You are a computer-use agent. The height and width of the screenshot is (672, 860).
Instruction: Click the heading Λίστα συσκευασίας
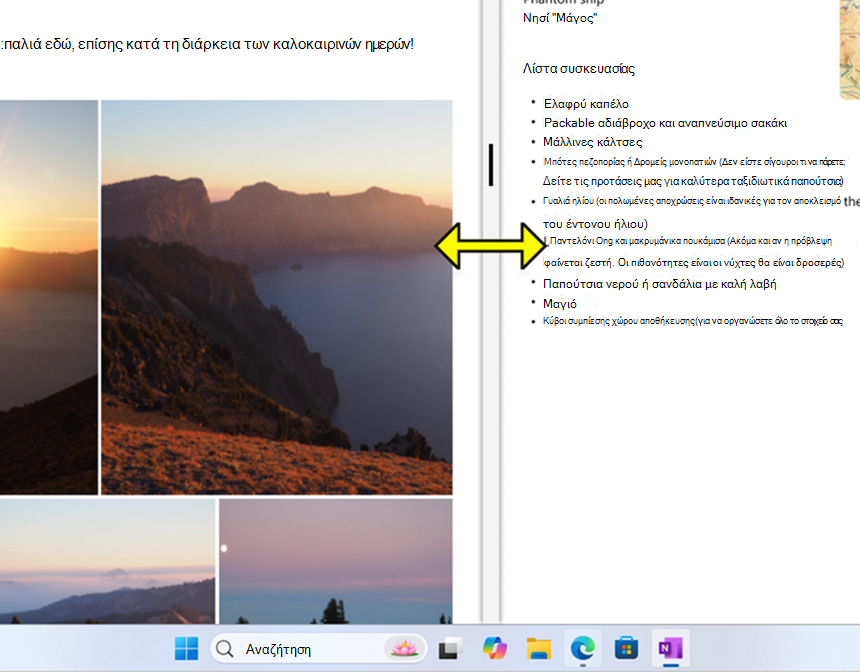point(579,69)
